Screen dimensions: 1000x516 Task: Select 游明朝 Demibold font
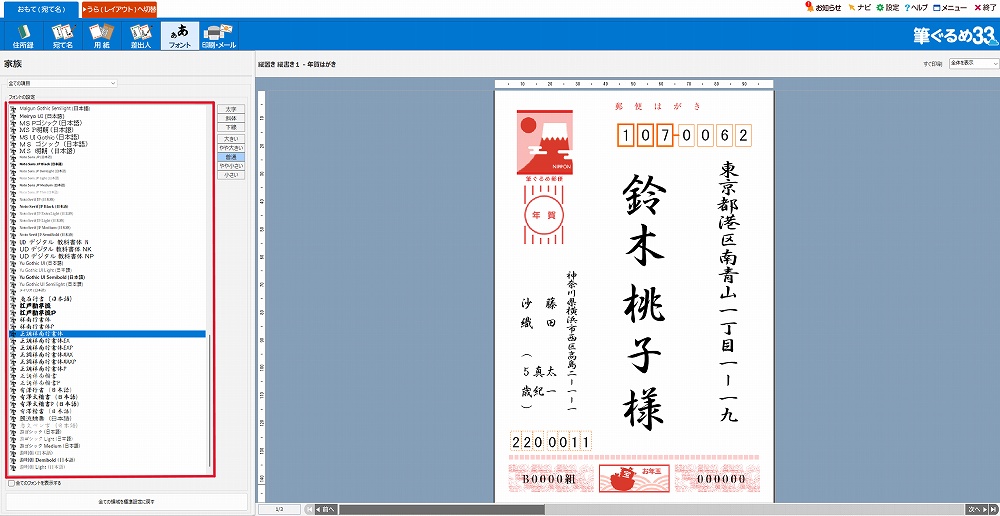[x=48, y=459]
